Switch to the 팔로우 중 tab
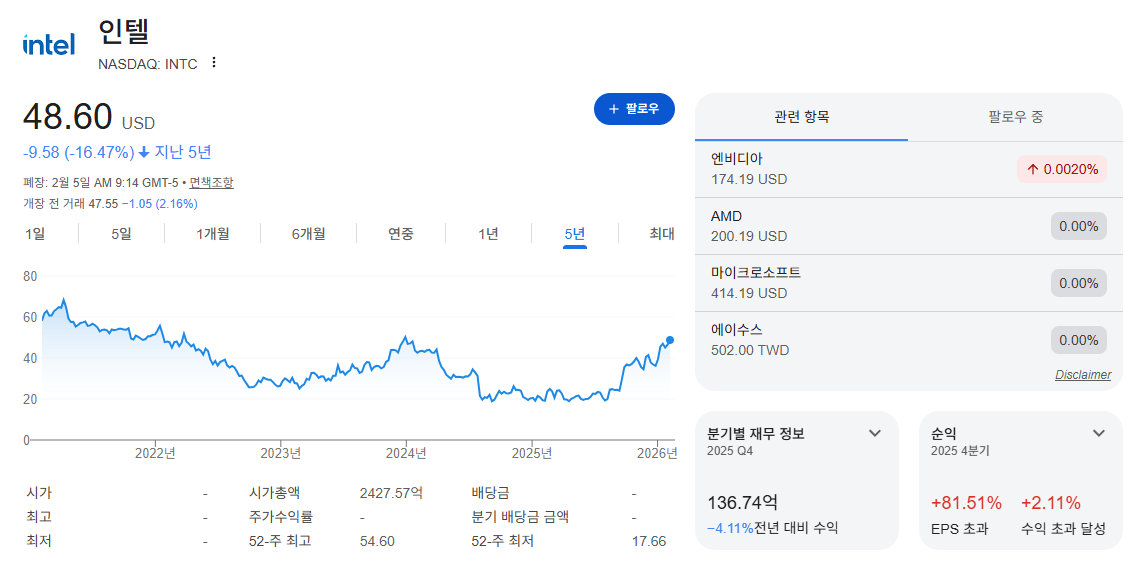The image size is (1140, 568). 1016,116
